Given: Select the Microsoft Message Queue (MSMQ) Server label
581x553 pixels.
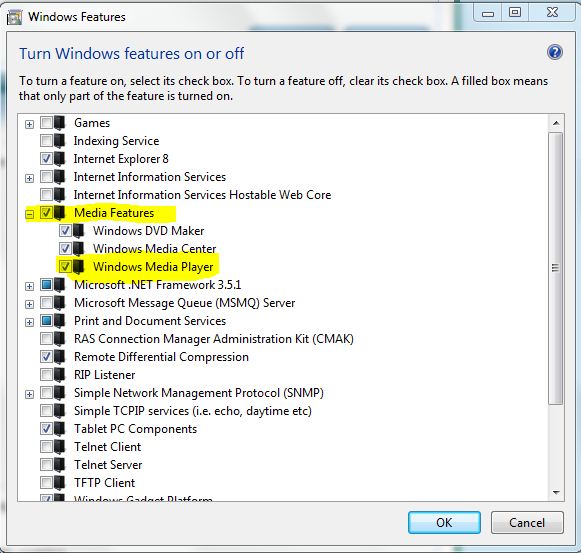Looking at the screenshot, I should click(185, 303).
